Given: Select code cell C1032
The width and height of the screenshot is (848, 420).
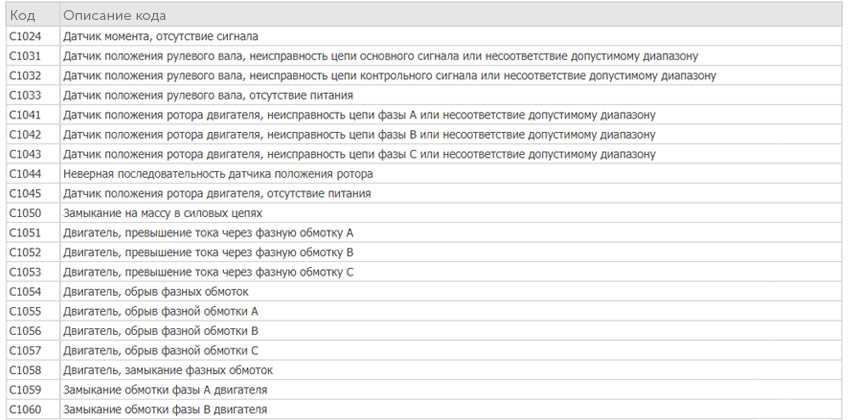Looking at the screenshot, I should coord(25,75).
